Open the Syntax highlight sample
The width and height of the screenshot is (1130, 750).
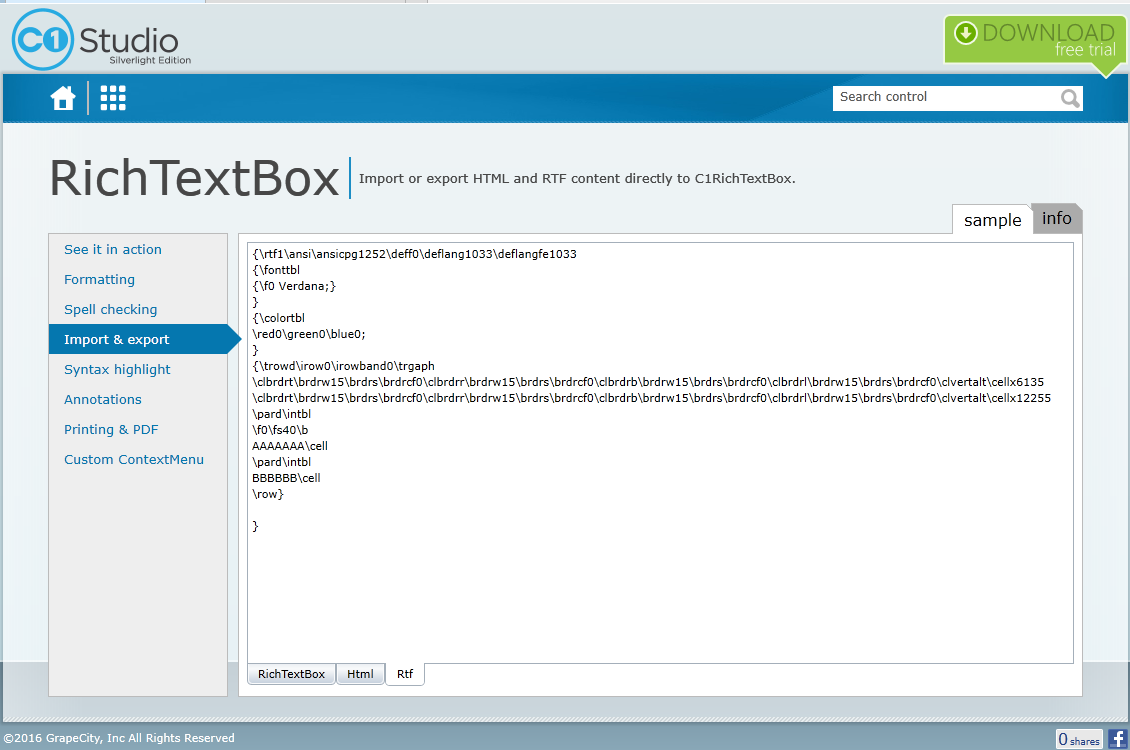pyautogui.click(x=117, y=370)
